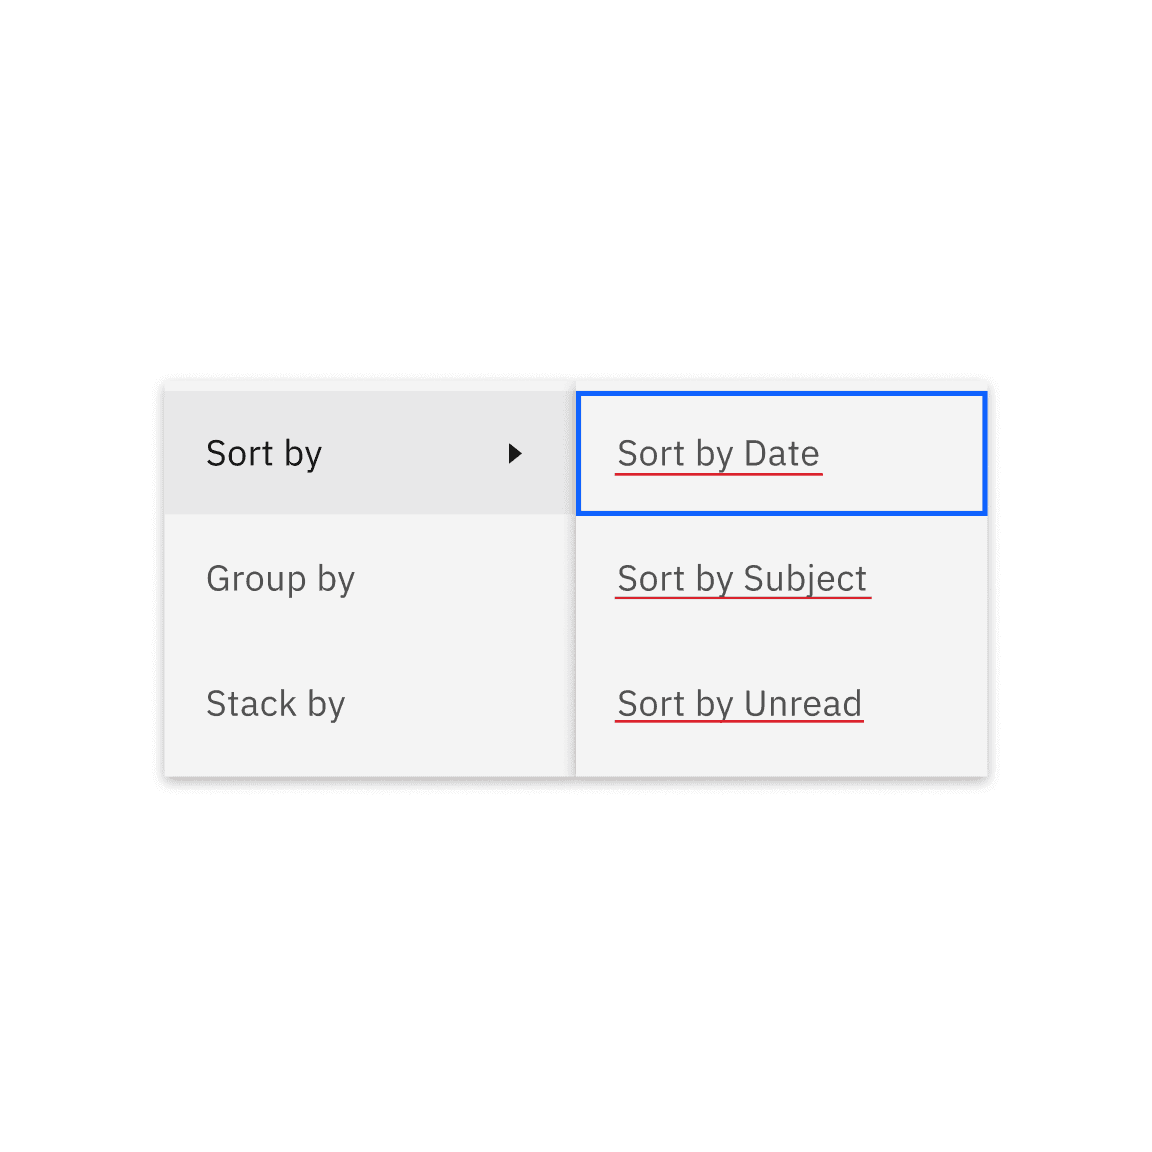The width and height of the screenshot is (1152, 1152).
Task: Click the highlighted top row of the menu
Action: (370, 453)
